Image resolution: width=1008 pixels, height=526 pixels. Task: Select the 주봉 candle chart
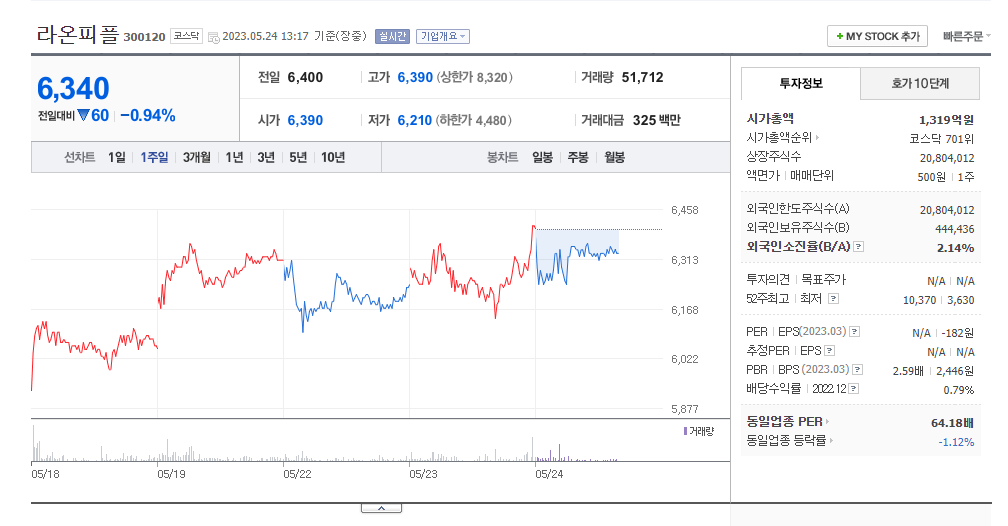[578, 158]
